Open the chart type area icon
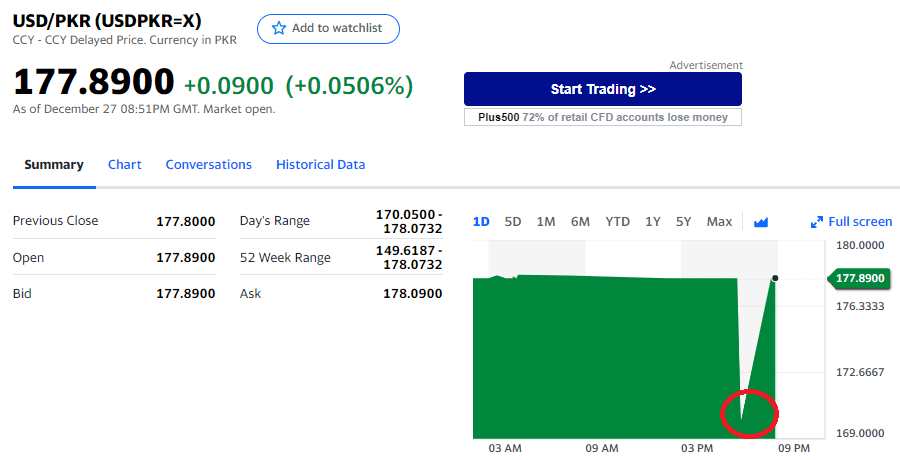This screenshot has height=460, width=900. pos(761,222)
